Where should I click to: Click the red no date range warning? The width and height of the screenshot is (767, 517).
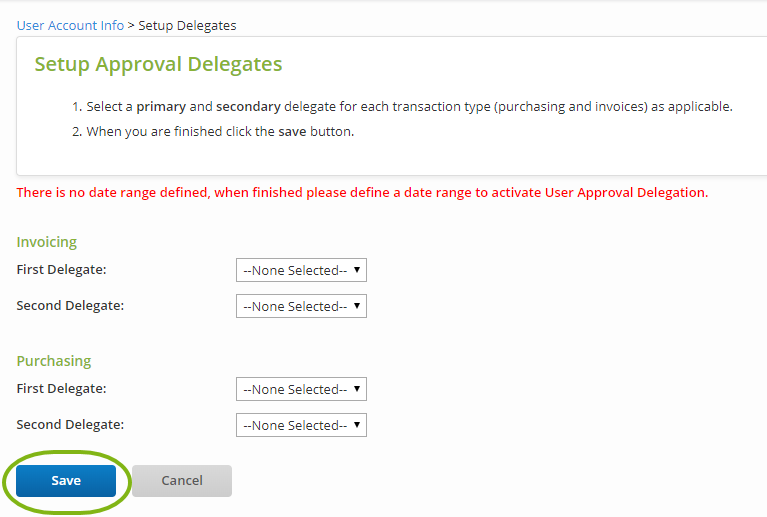point(362,192)
